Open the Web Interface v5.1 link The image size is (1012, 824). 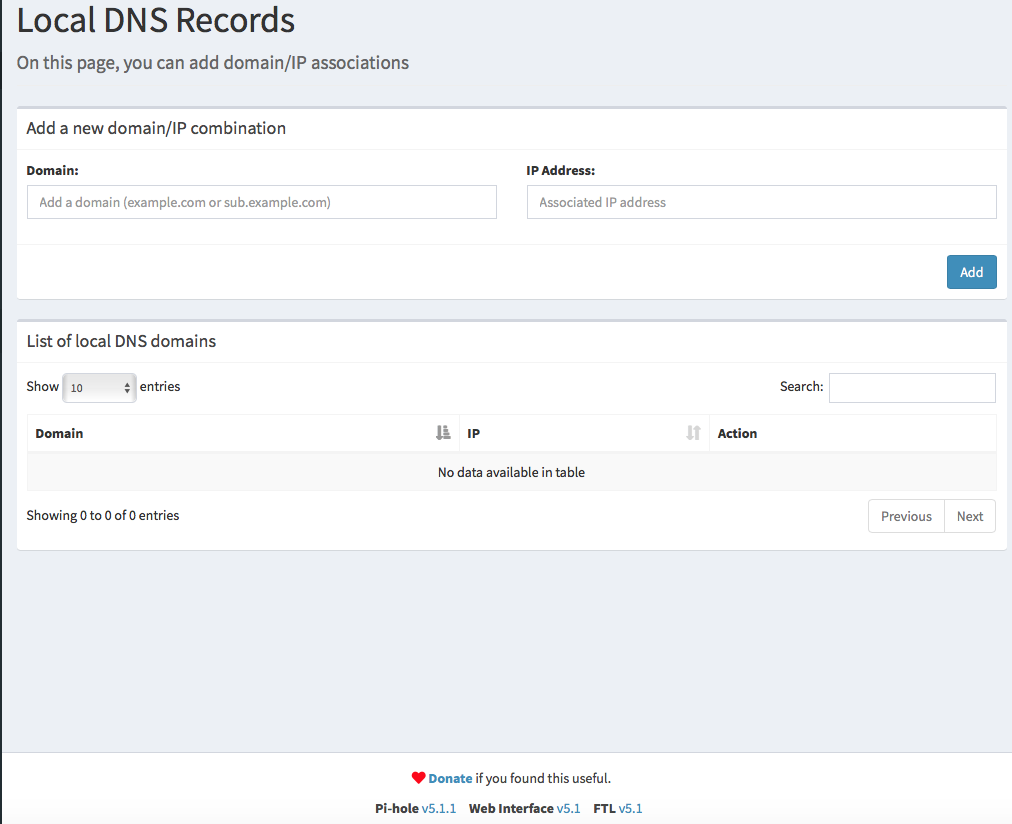click(x=567, y=808)
